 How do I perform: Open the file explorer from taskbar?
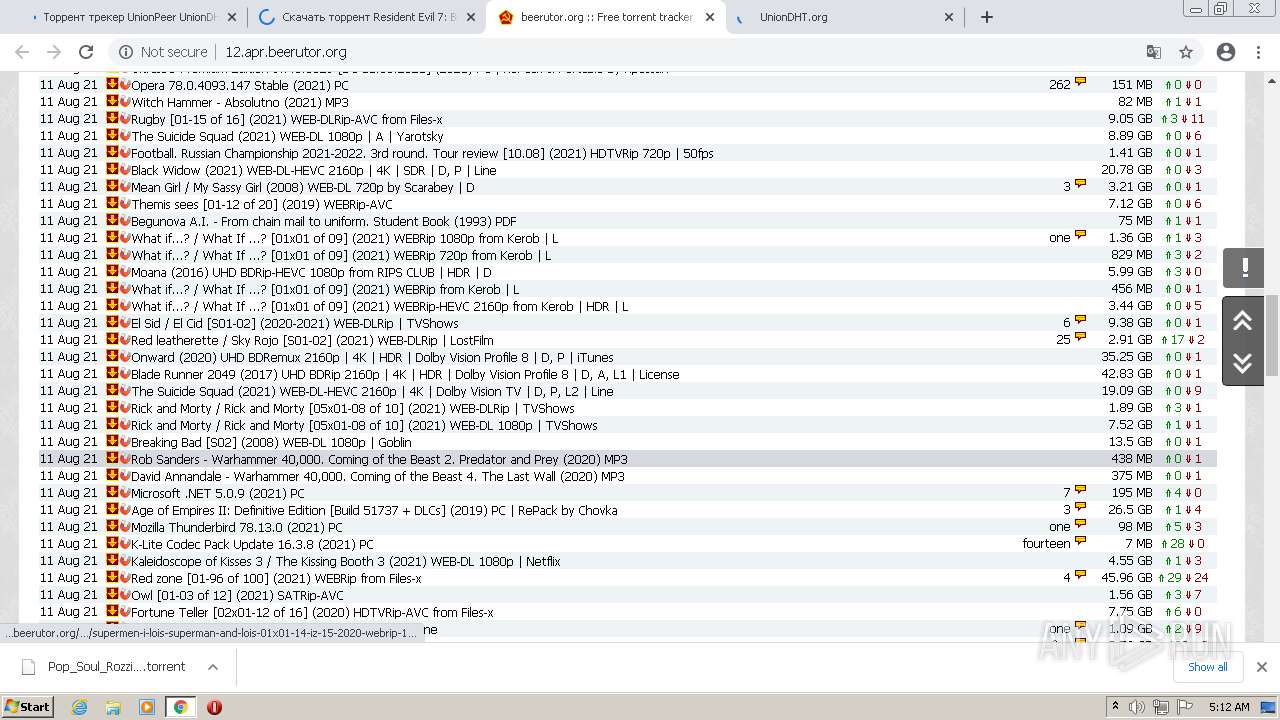113,707
